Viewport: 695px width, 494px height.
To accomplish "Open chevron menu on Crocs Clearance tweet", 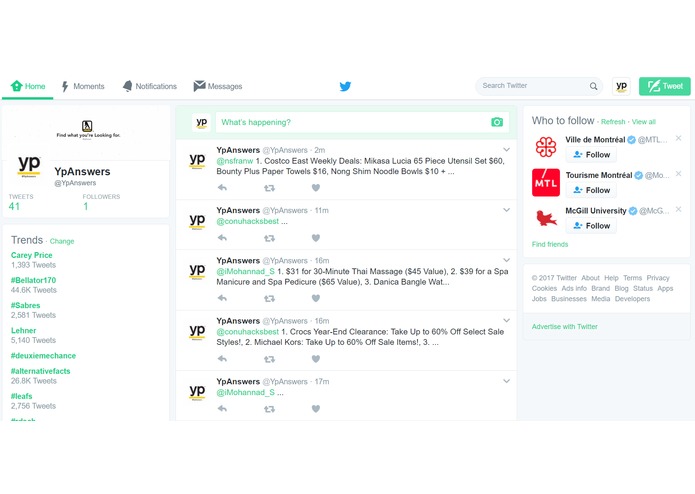I will [x=506, y=320].
